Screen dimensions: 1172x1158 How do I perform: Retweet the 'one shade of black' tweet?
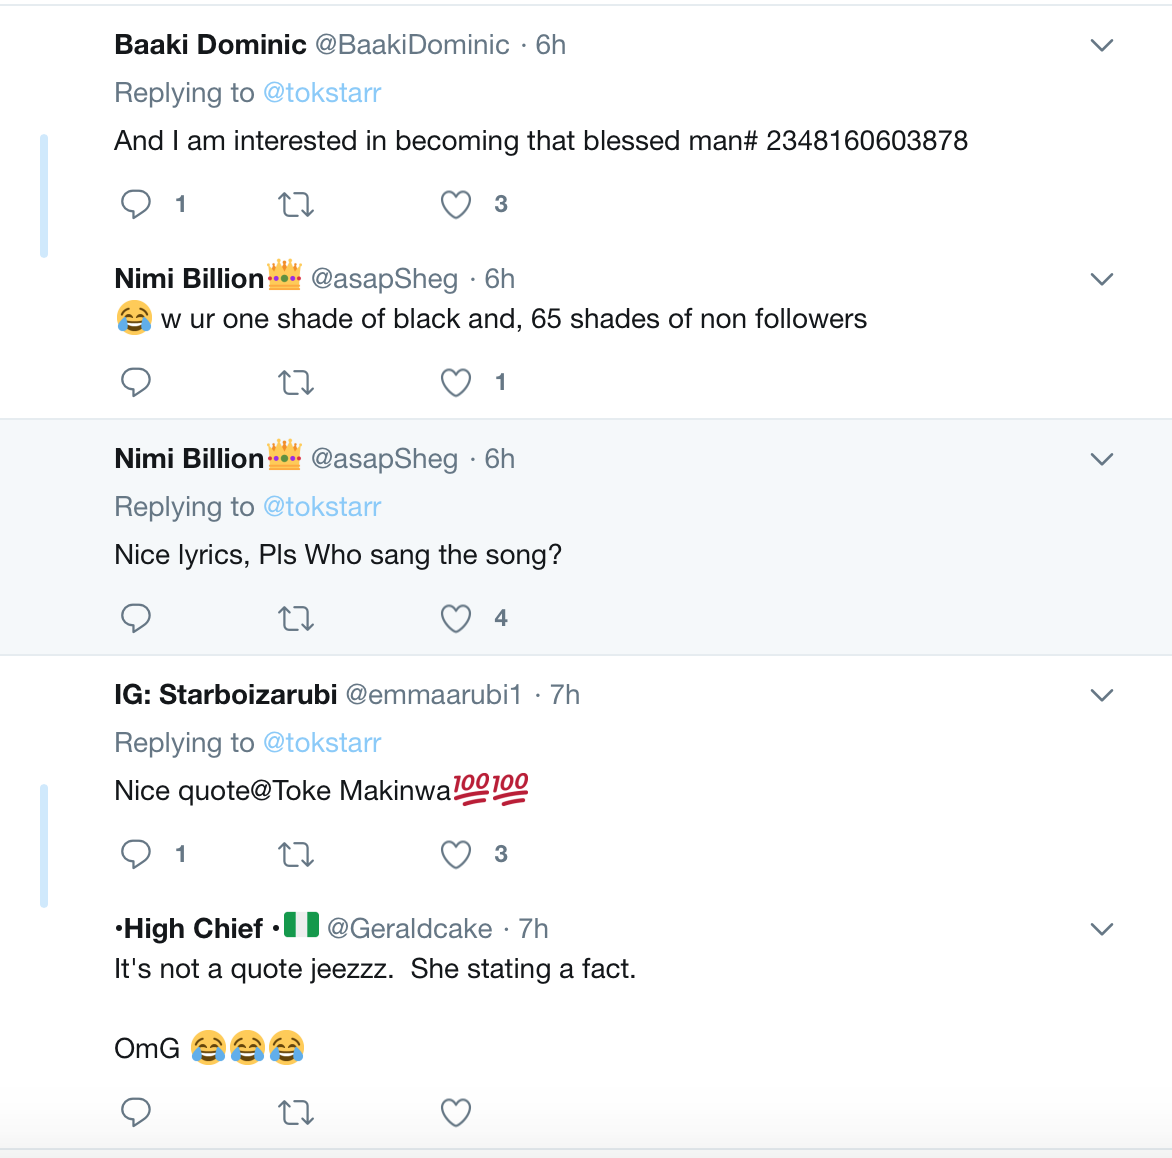296,383
